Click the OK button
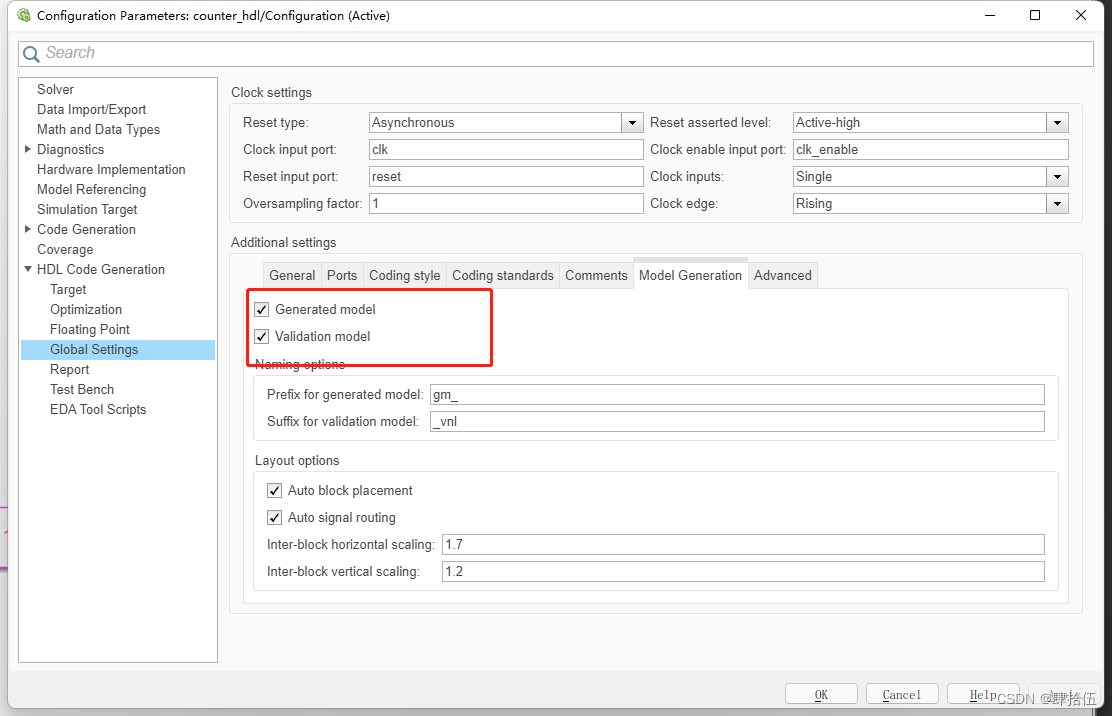1112x716 pixels. tap(821, 694)
